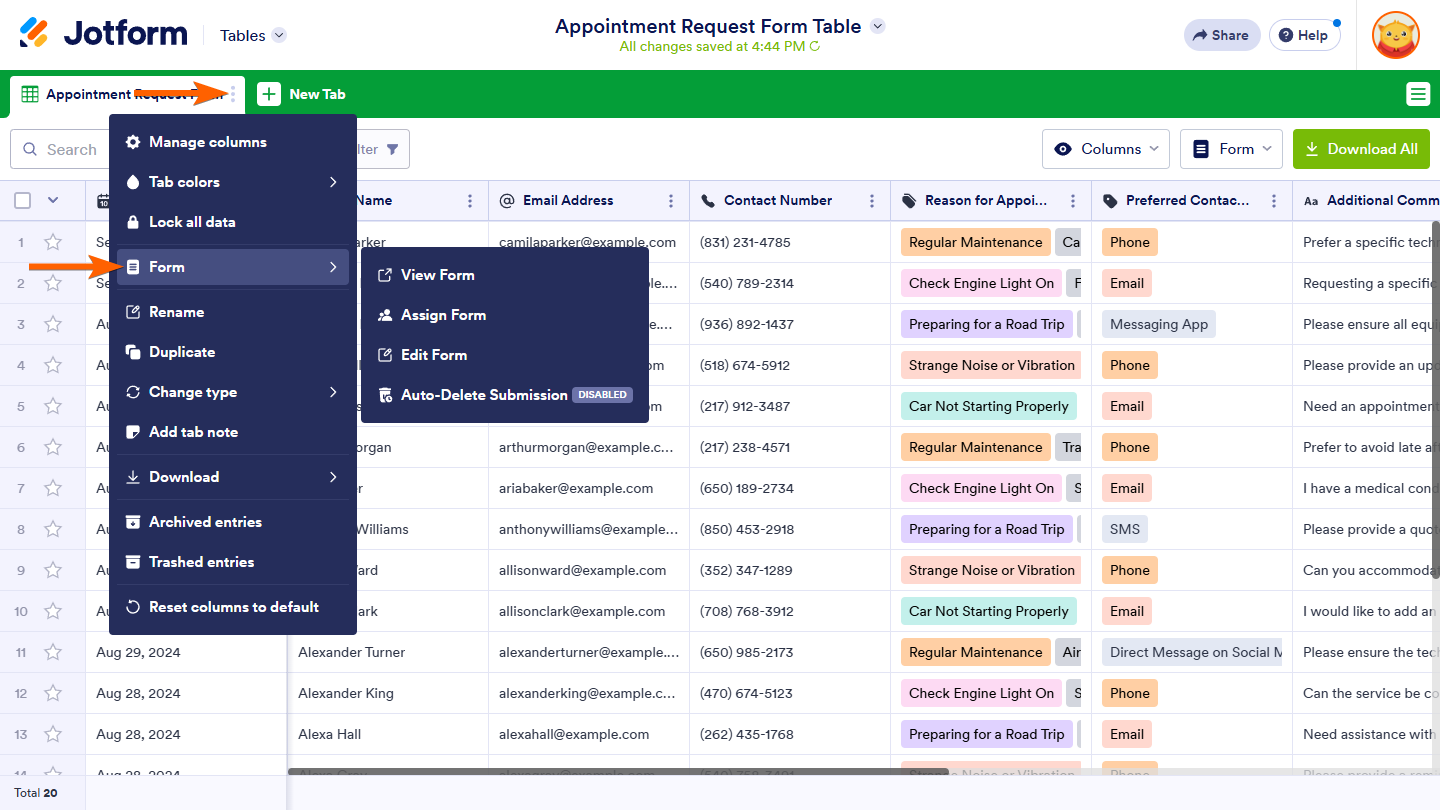The width and height of the screenshot is (1440, 810).
Task: Click the hamburger menu icon on green bar
Action: click(x=1417, y=94)
